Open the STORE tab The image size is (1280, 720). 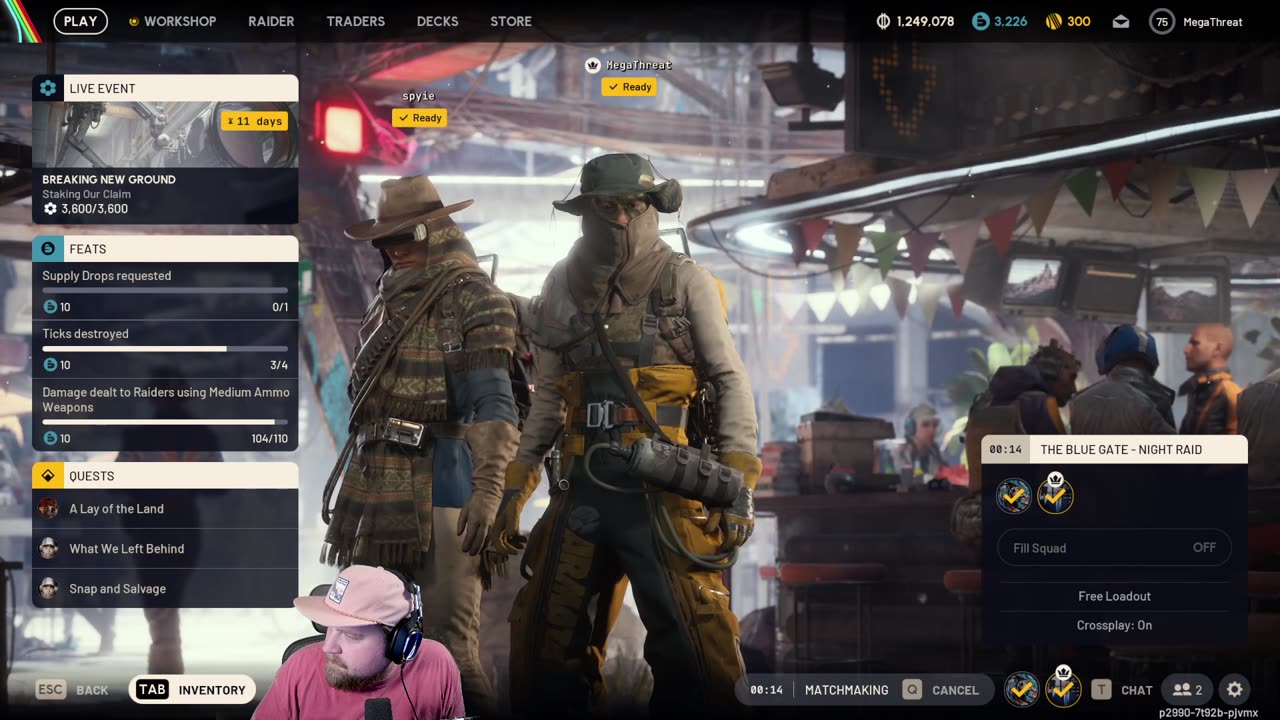click(511, 21)
